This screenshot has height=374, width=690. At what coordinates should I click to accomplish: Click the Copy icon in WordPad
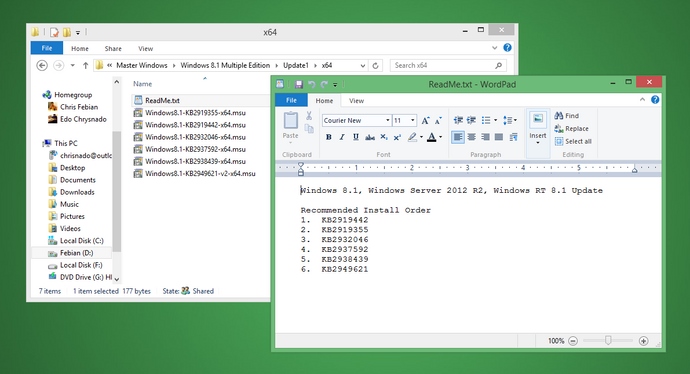(x=309, y=128)
